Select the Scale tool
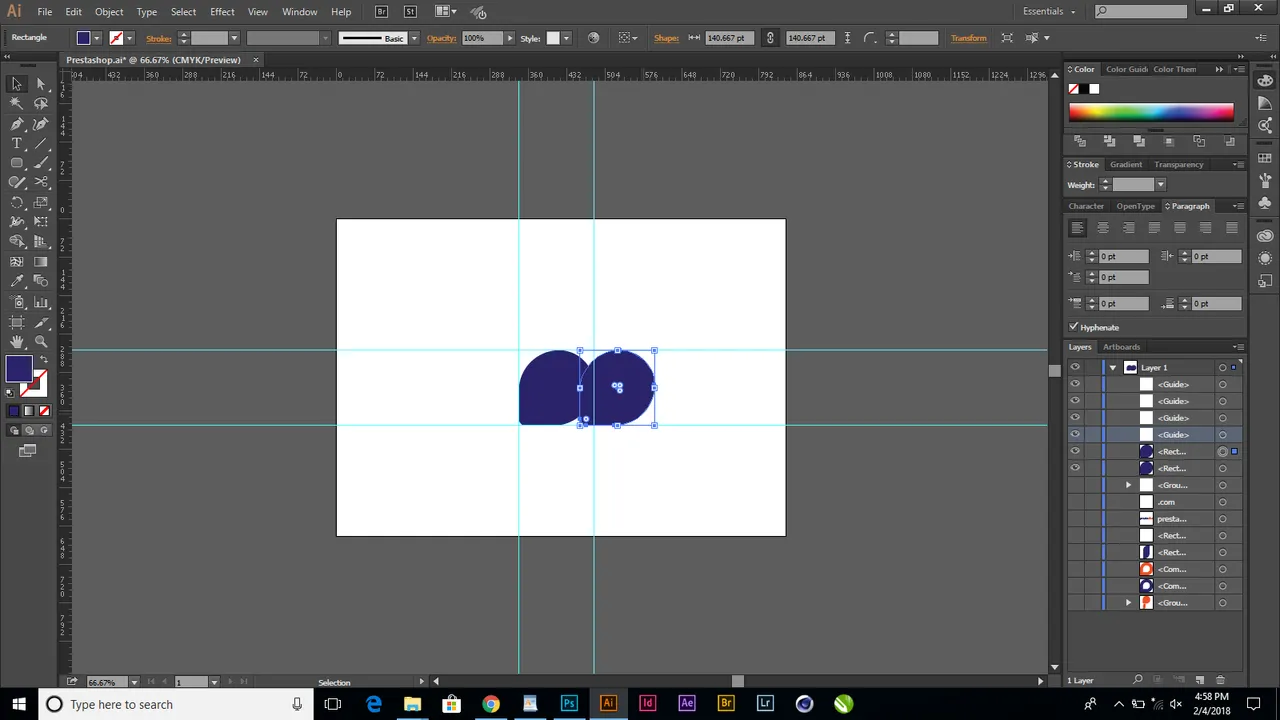Screen dimensions: 1280x720 click(41, 202)
